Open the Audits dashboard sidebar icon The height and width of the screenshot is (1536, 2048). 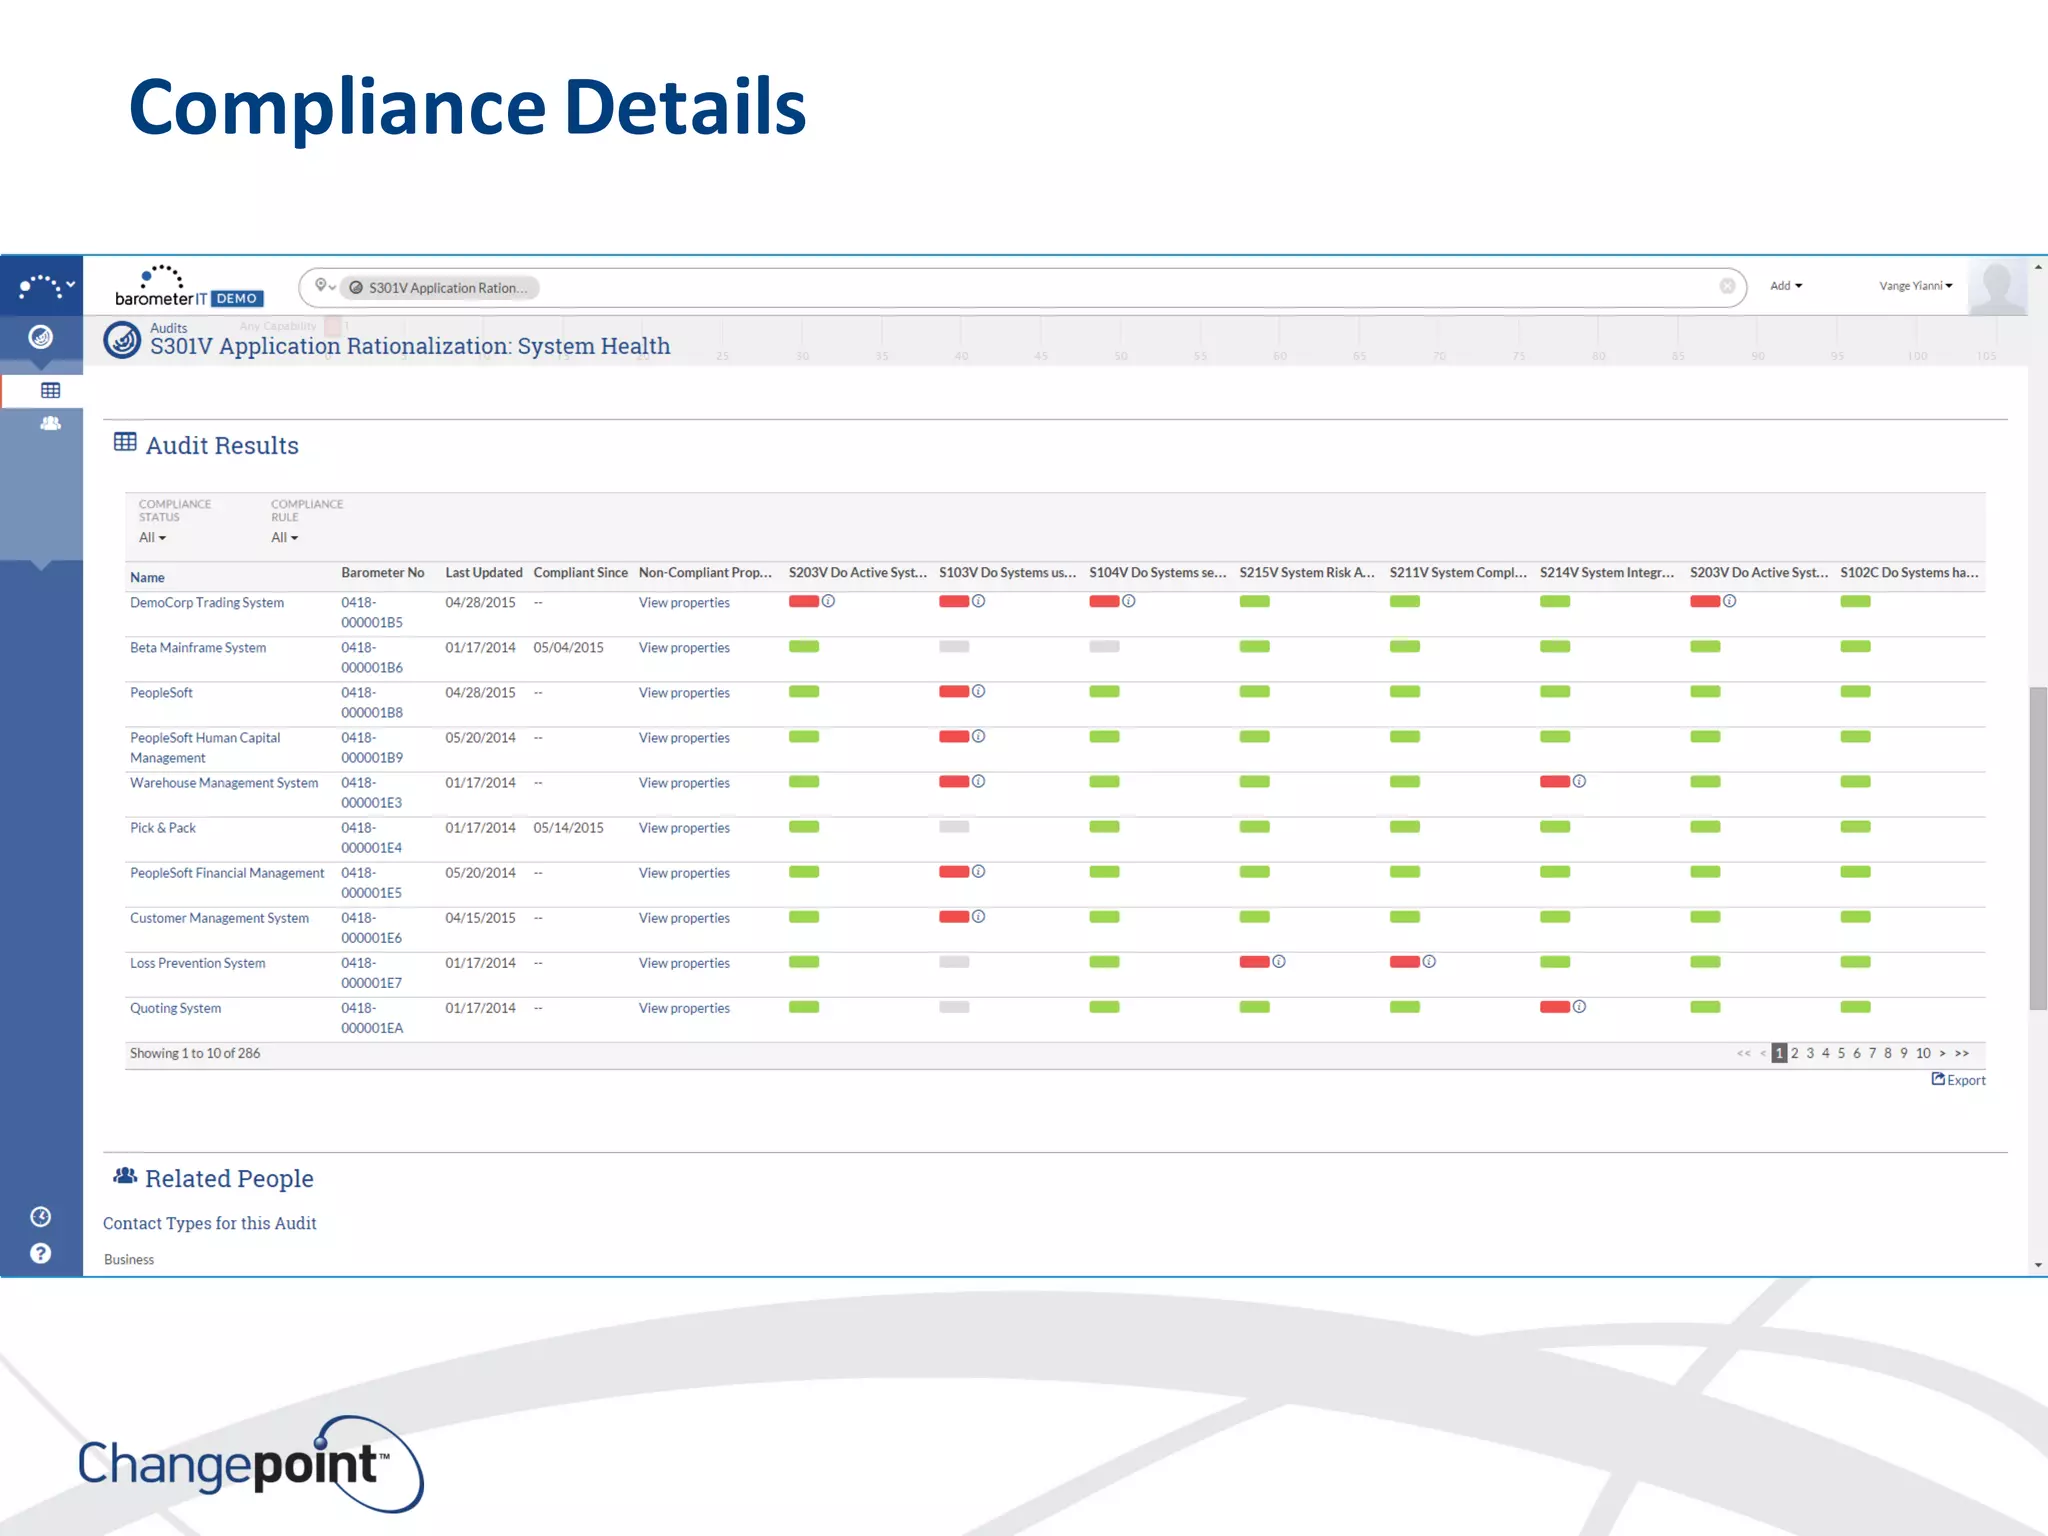click(x=41, y=337)
